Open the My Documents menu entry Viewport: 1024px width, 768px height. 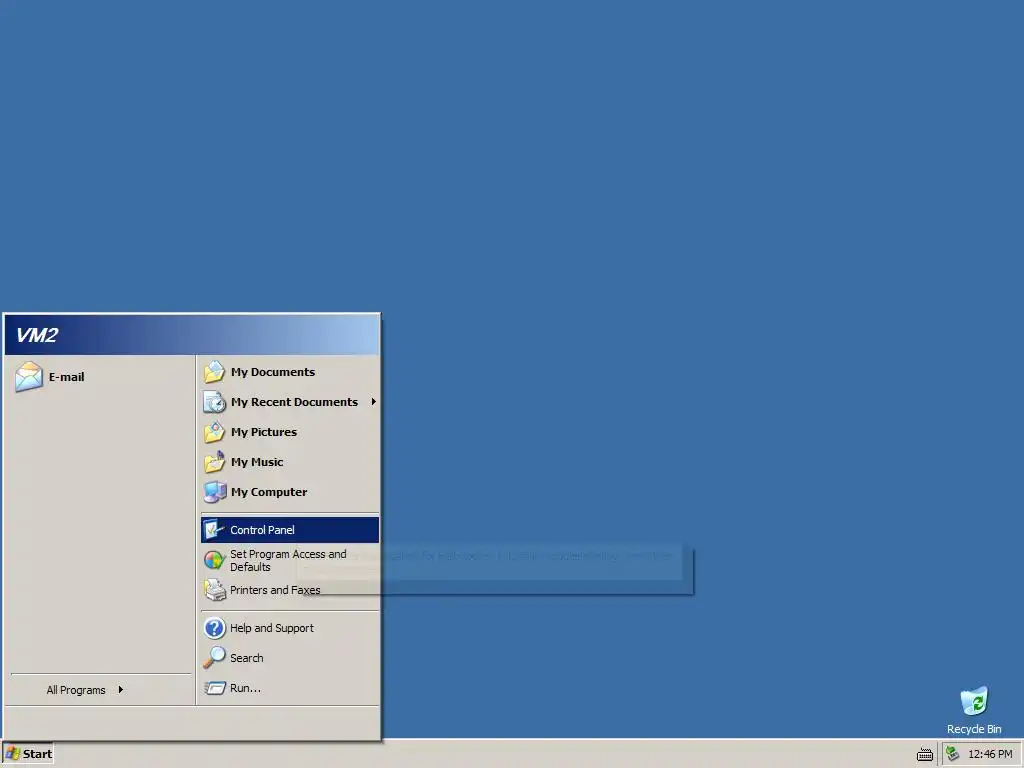[290, 372]
